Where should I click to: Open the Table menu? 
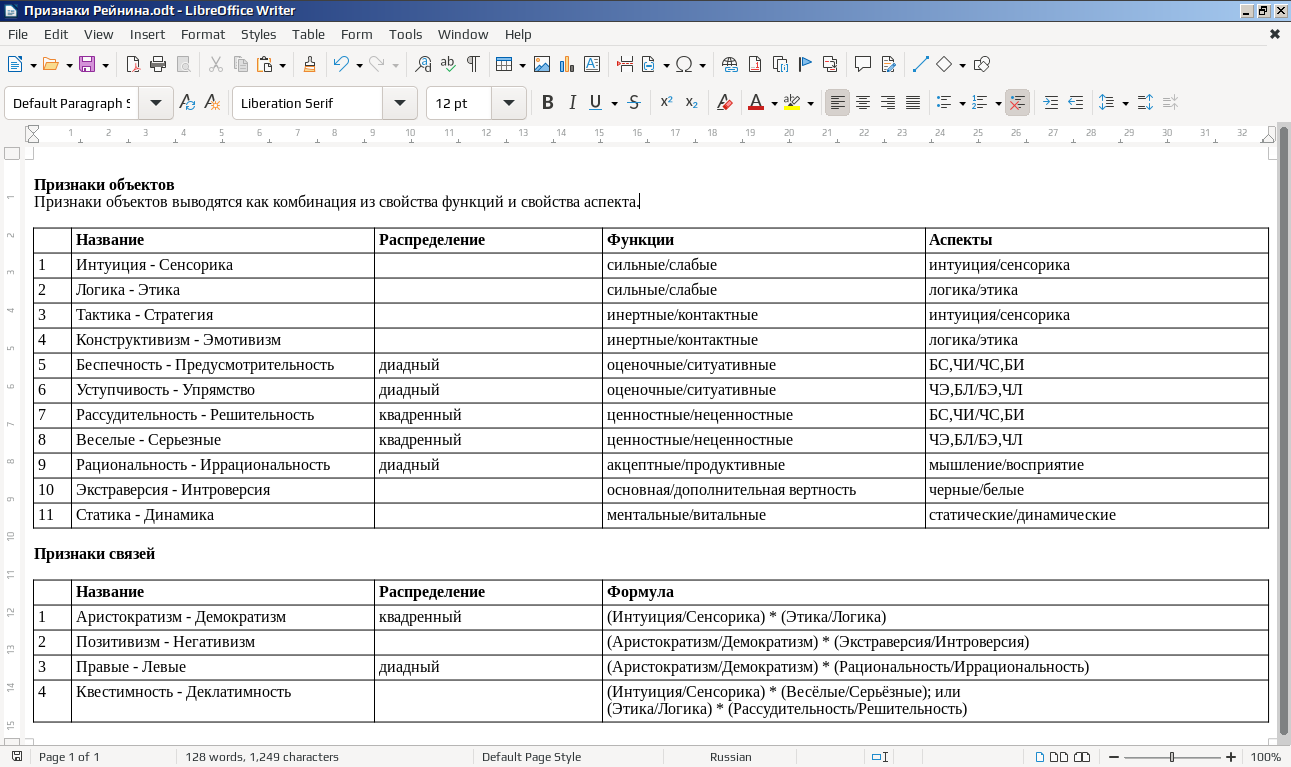pyautogui.click(x=309, y=34)
